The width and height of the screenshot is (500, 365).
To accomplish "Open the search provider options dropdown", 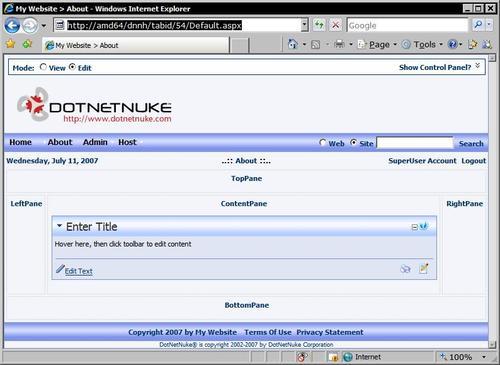I will [489, 25].
